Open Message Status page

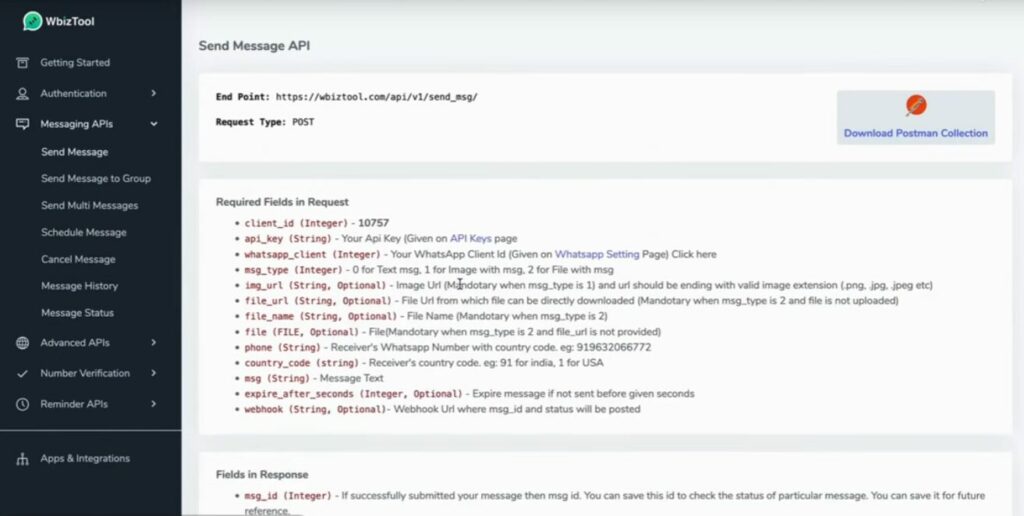(78, 313)
